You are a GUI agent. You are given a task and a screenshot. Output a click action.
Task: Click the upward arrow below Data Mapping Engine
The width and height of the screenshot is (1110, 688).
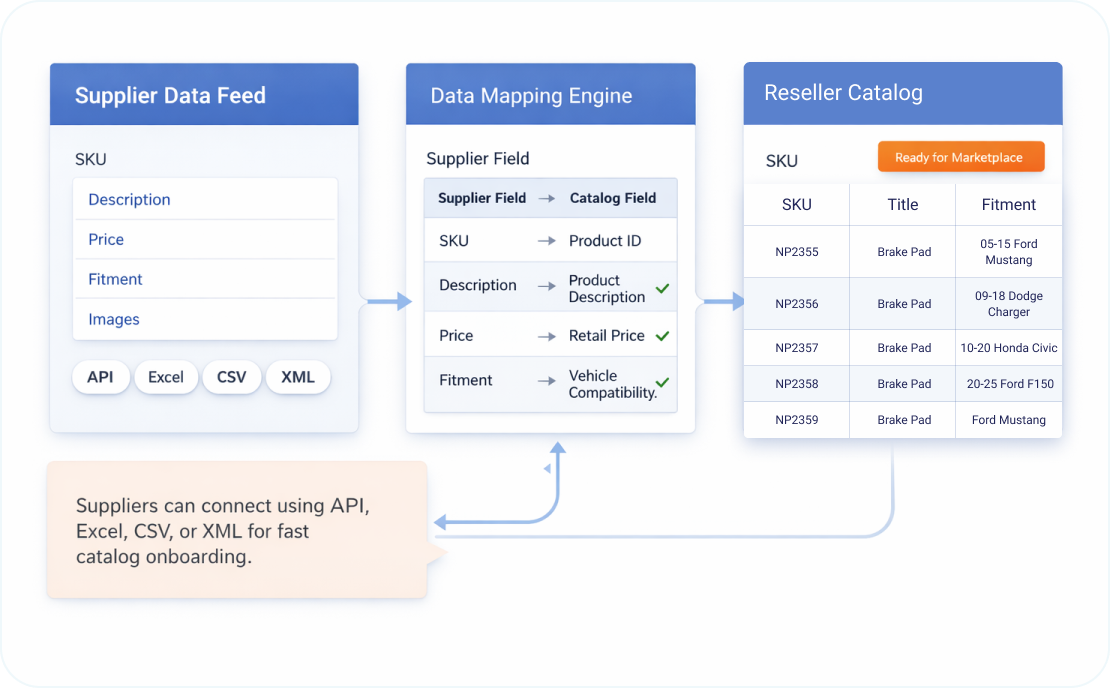click(x=558, y=450)
